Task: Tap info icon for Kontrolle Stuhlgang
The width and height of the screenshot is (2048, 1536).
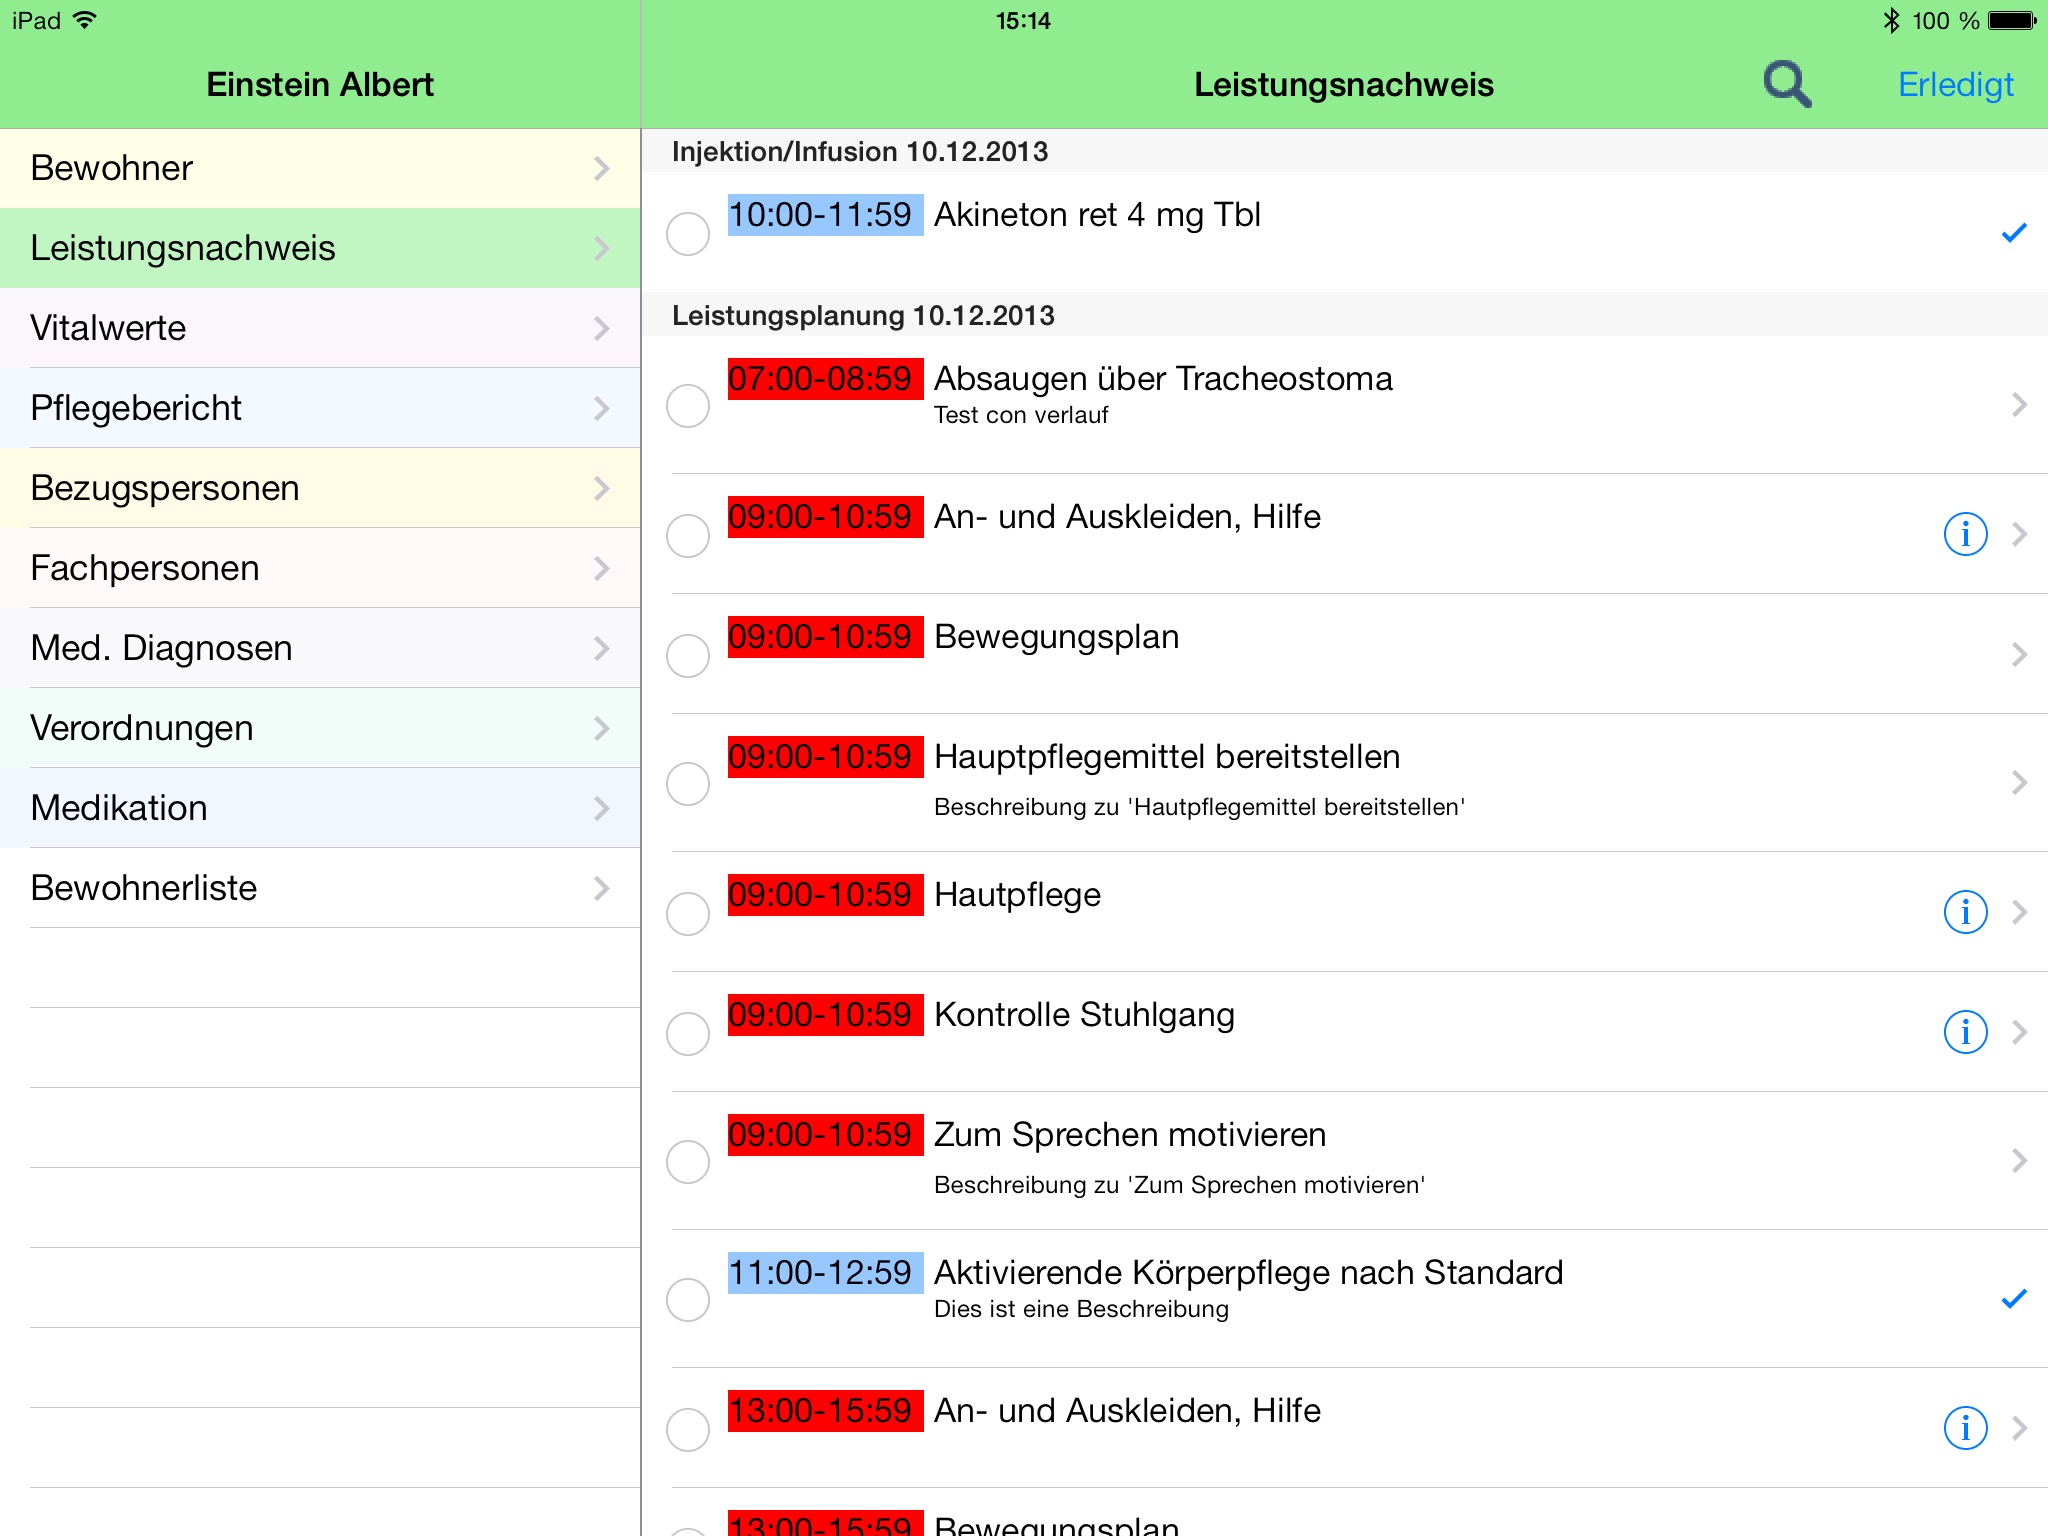Action: (1965, 1032)
